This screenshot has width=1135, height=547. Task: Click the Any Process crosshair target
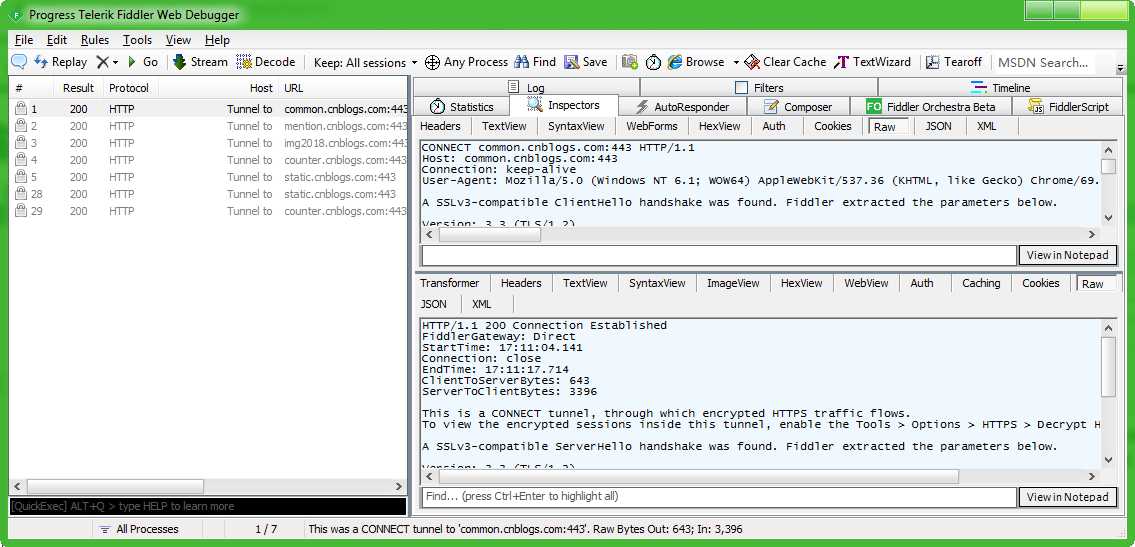tap(466, 62)
